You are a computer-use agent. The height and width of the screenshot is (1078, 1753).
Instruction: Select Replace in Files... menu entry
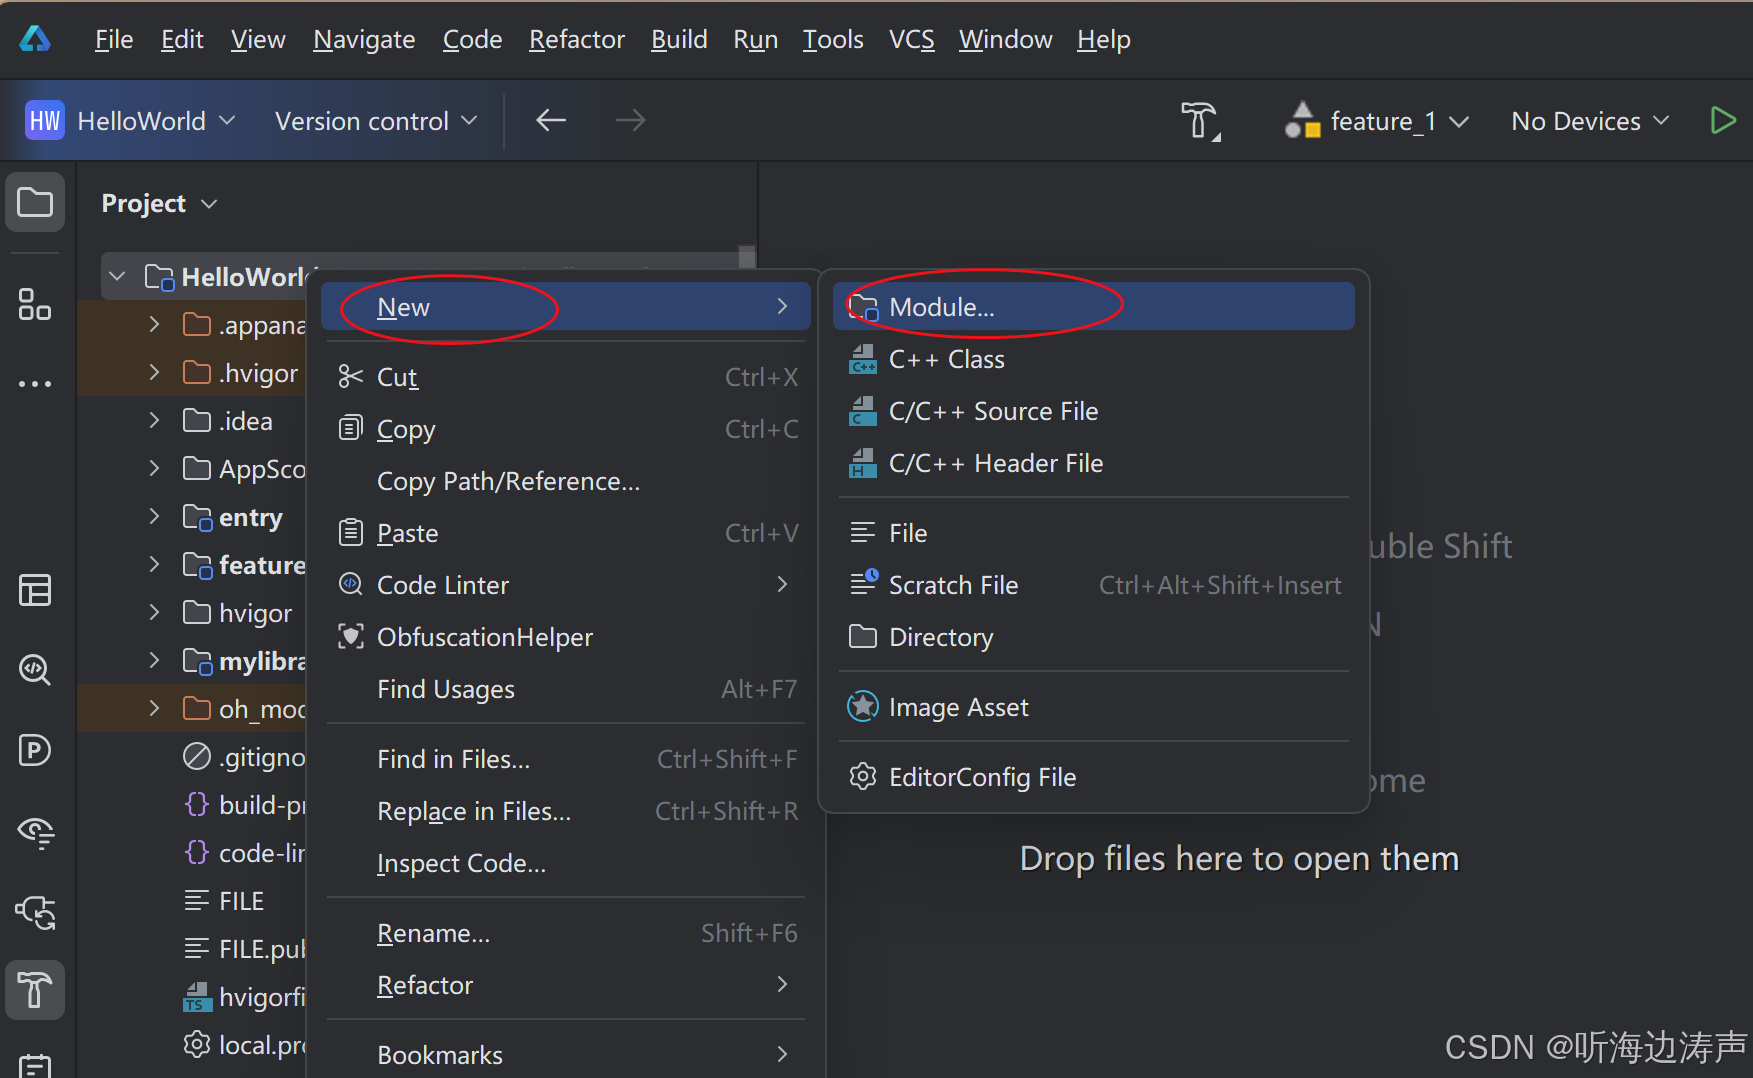[566, 811]
